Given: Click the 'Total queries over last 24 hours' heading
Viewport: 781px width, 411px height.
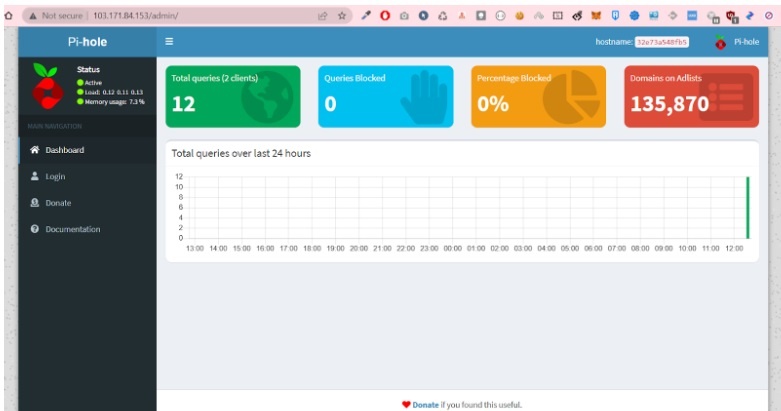Looking at the screenshot, I should tap(241, 153).
